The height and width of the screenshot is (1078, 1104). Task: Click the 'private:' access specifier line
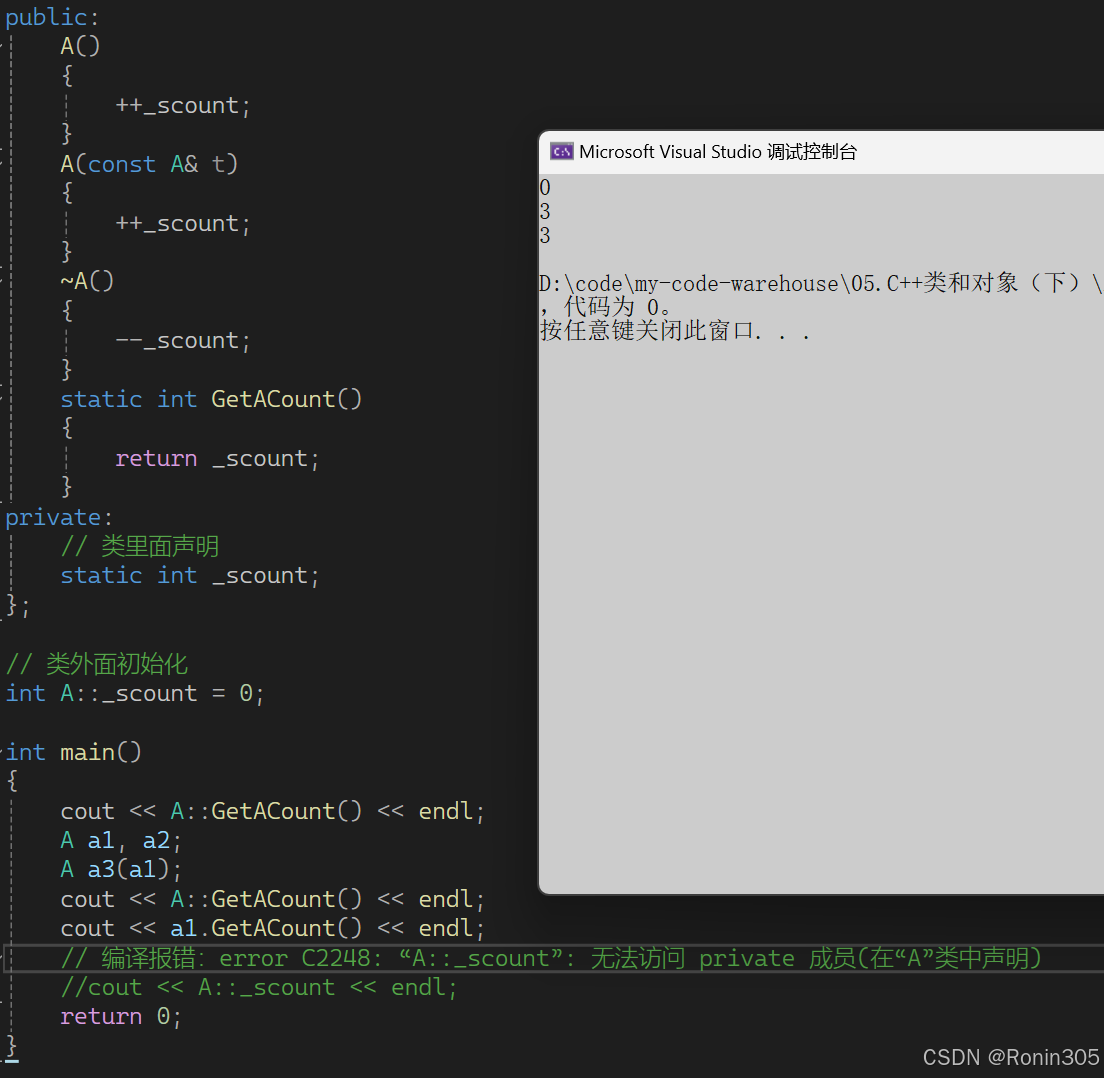point(59,518)
